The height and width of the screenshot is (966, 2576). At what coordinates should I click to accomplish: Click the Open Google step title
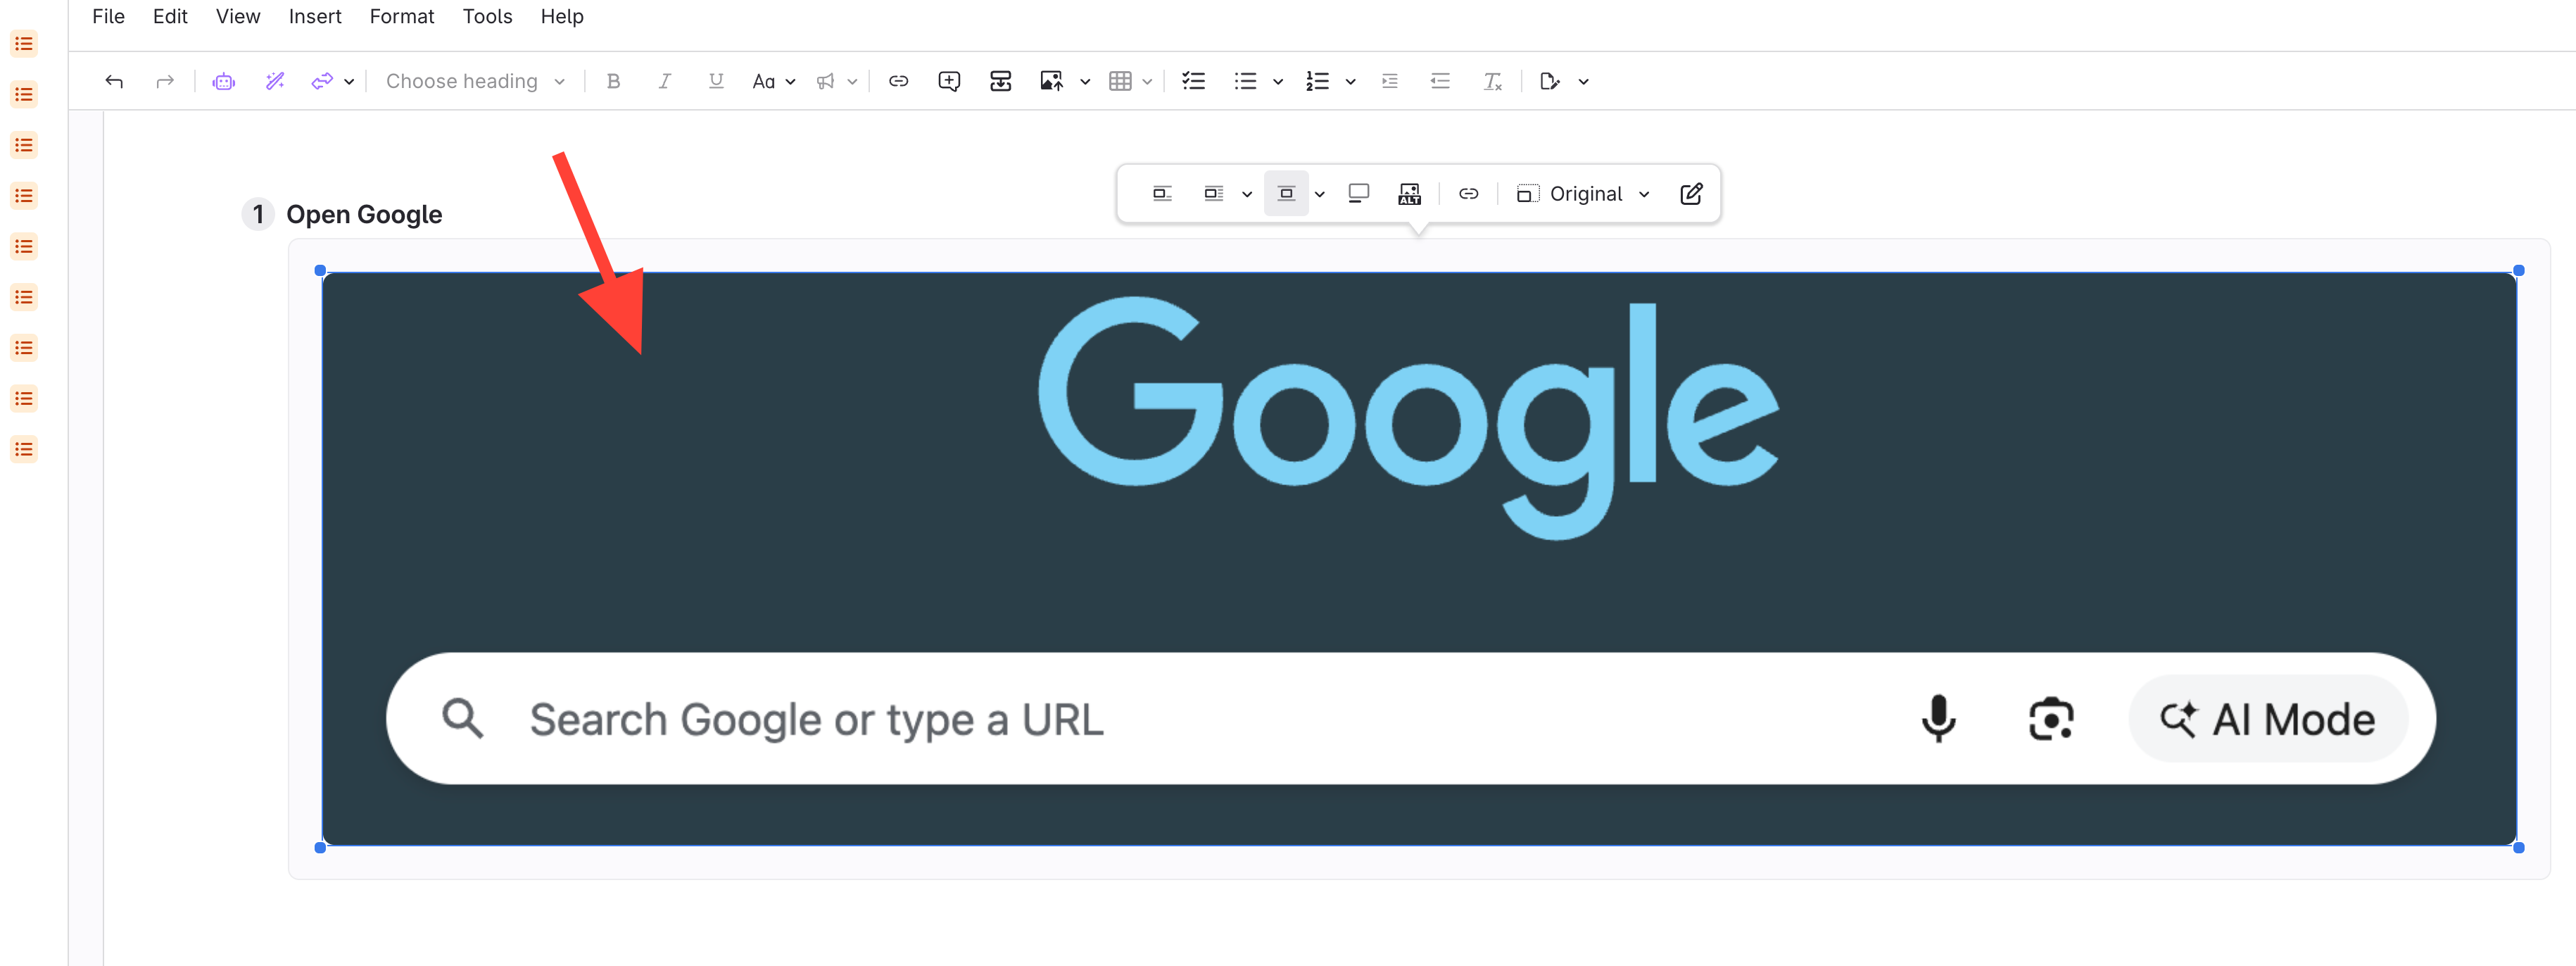pos(364,215)
